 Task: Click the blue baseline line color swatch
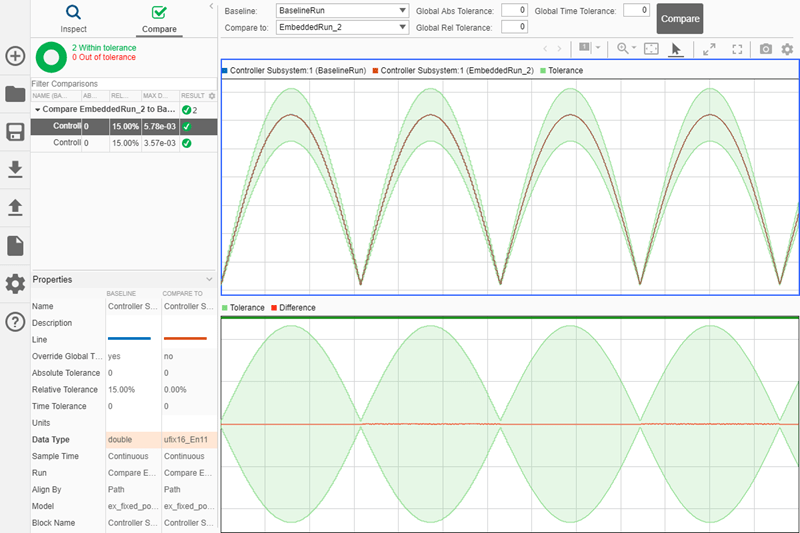129,339
